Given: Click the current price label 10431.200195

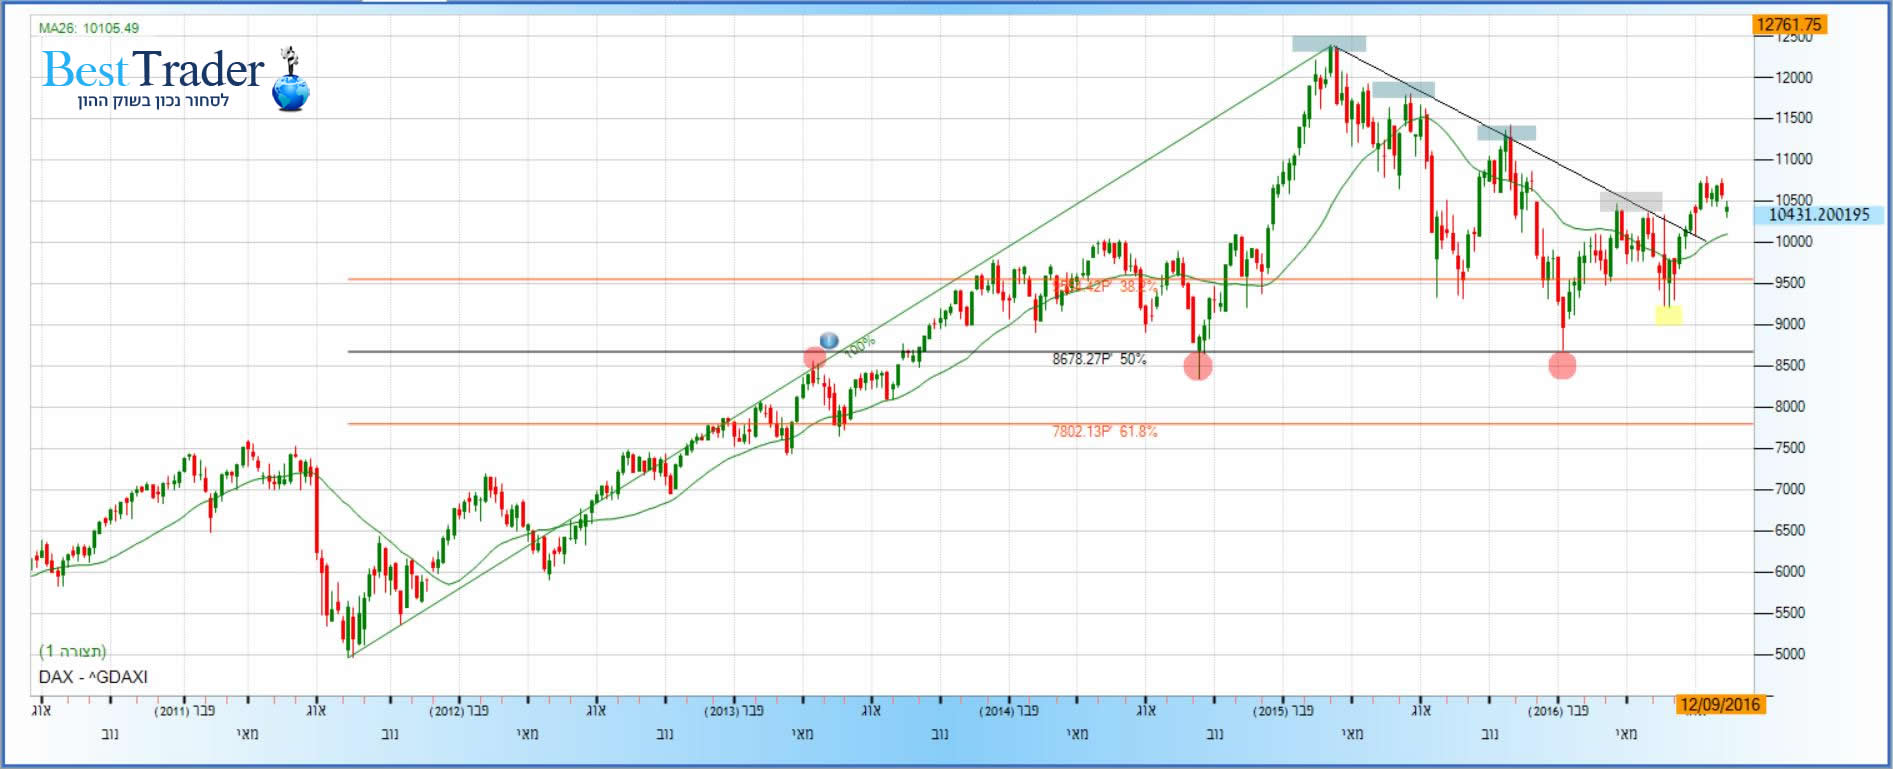Looking at the screenshot, I should pyautogui.click(x=1818, y=215).
